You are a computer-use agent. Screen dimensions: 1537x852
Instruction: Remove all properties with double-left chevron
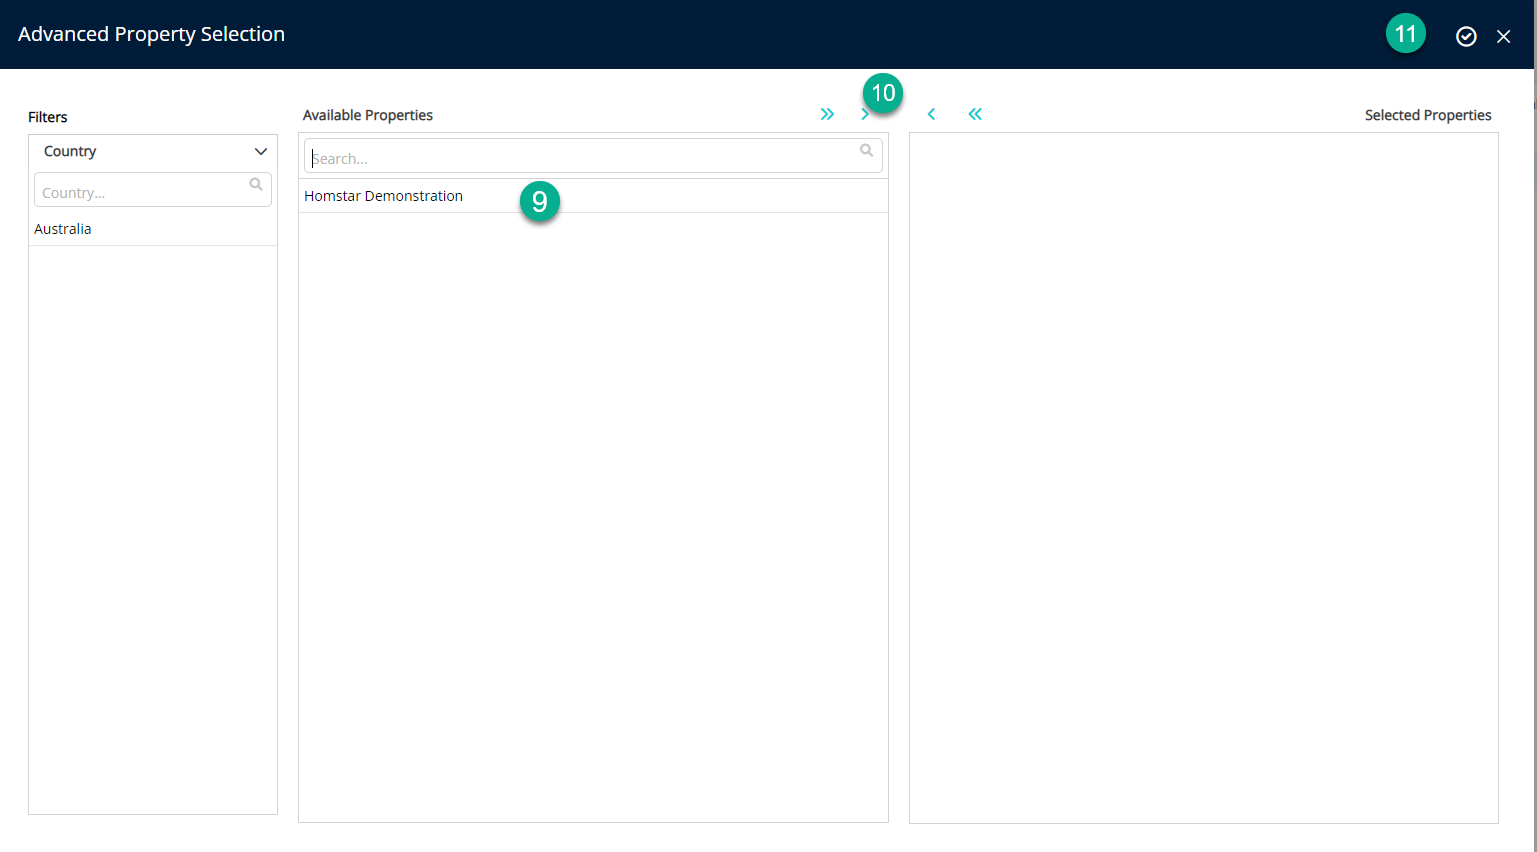(975, 114)
